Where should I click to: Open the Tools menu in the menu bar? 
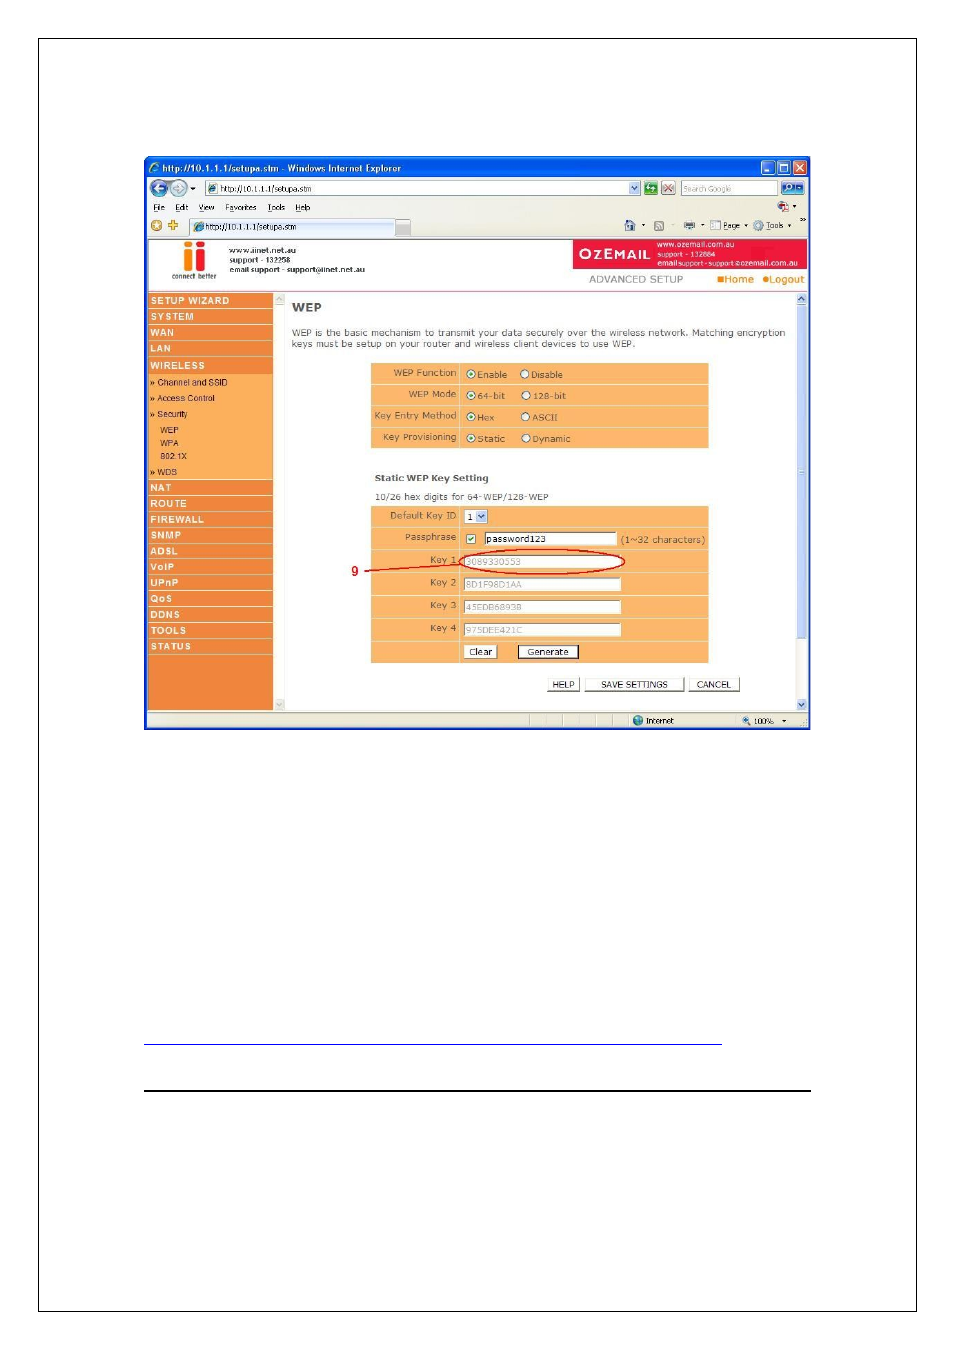276,208
